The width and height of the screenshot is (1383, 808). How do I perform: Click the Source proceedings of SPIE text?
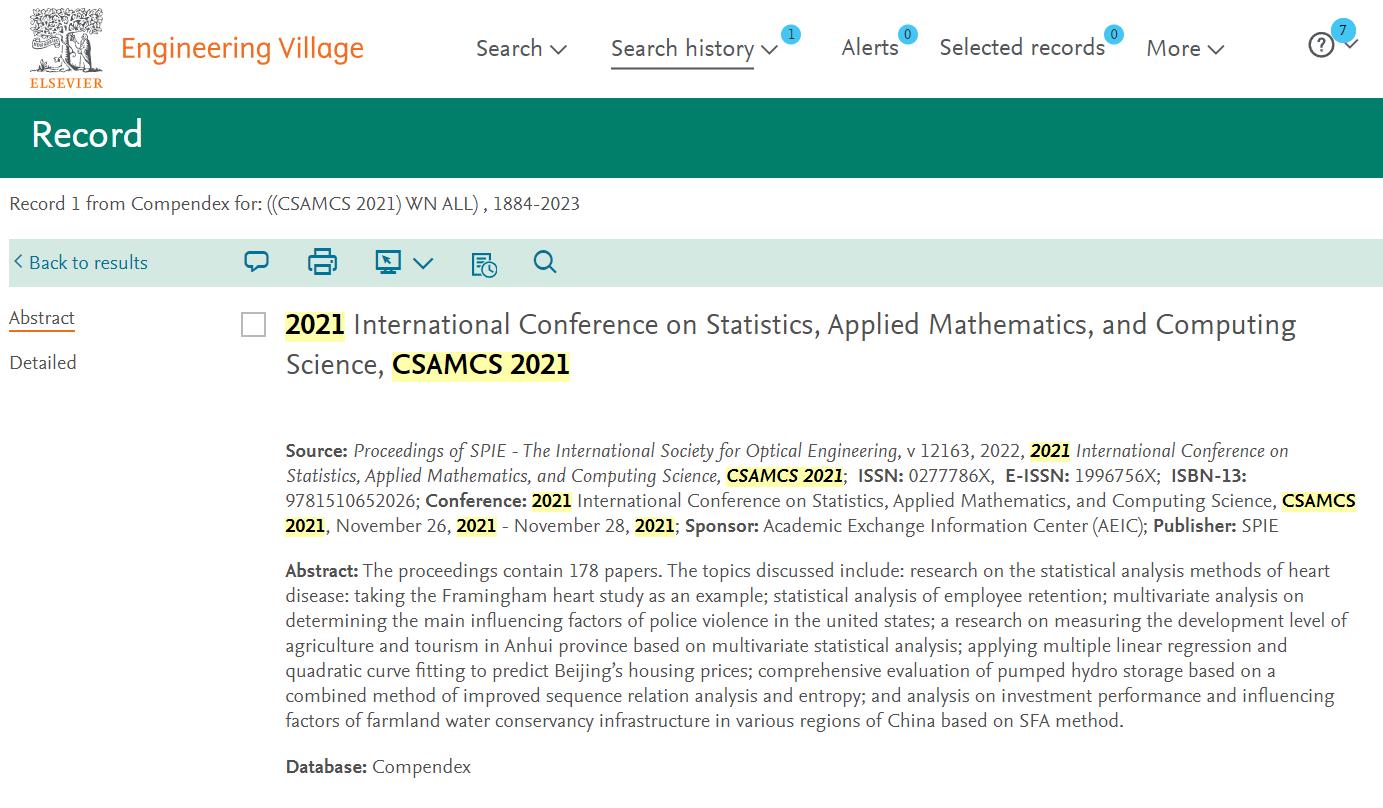pos(625,451)
